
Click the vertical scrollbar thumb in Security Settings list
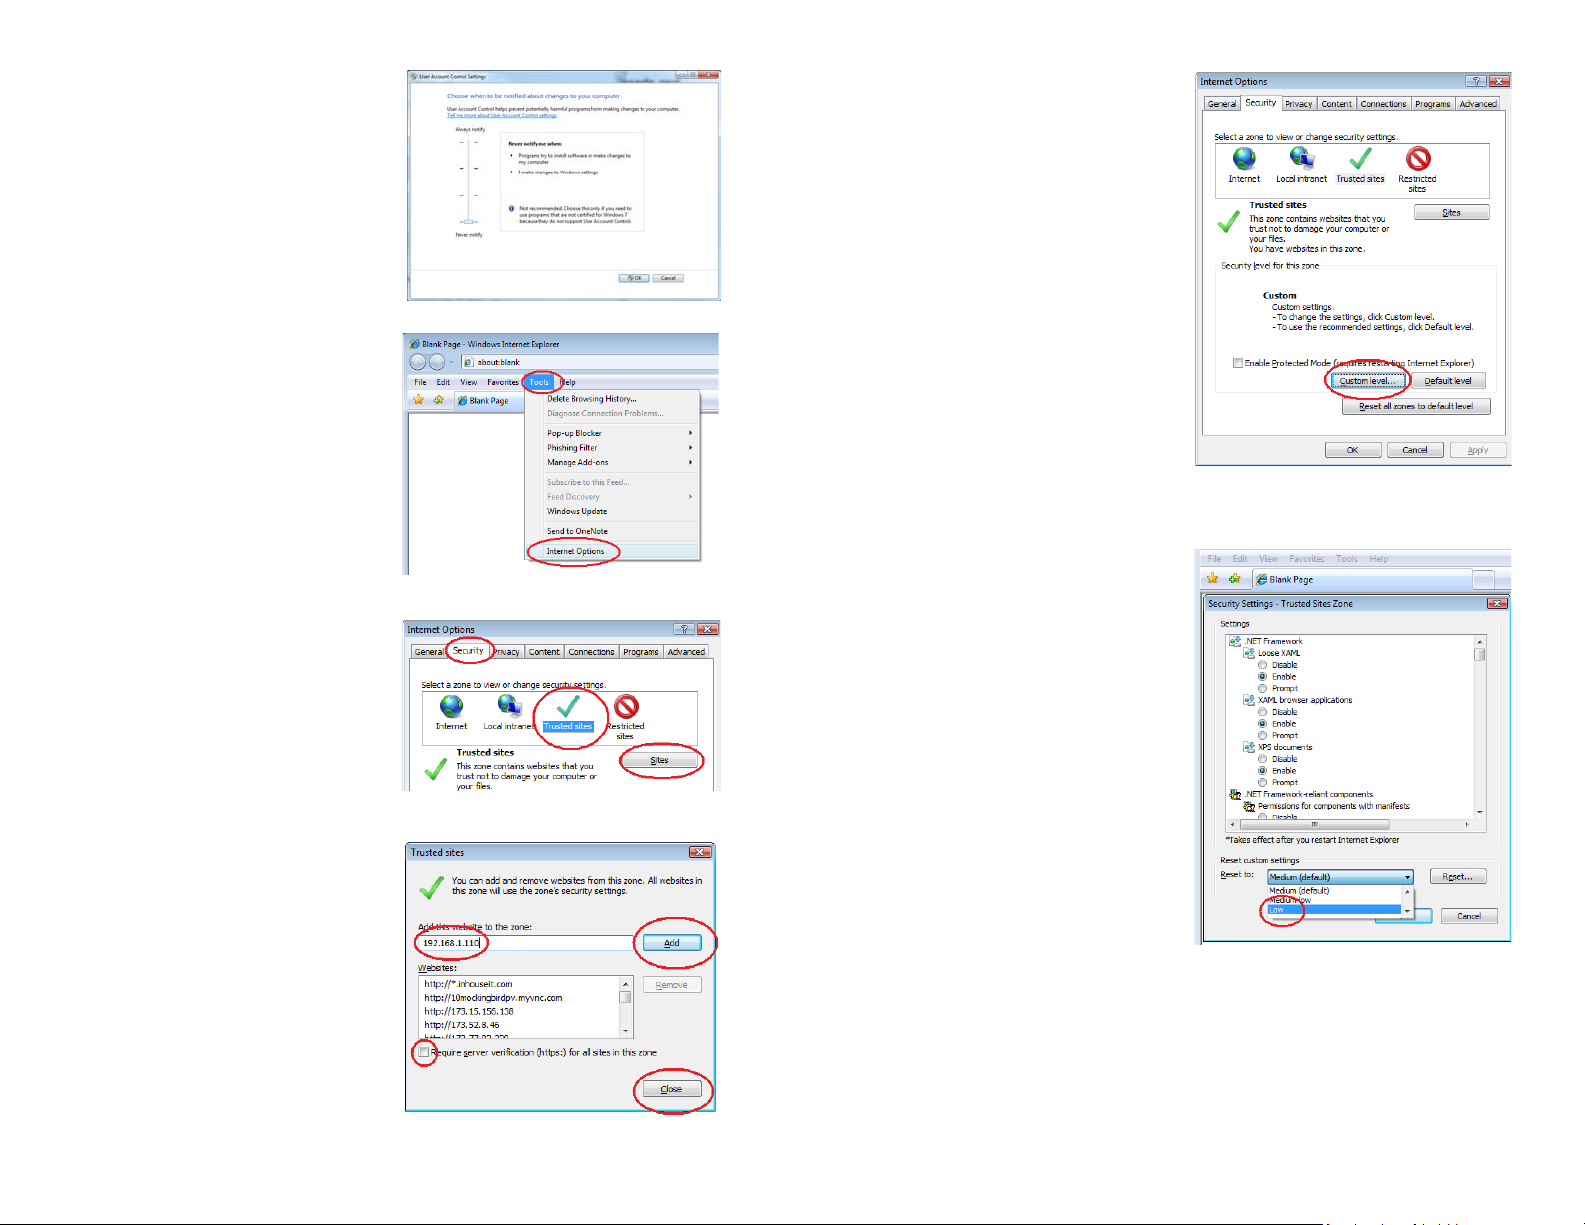[1480, 655]
